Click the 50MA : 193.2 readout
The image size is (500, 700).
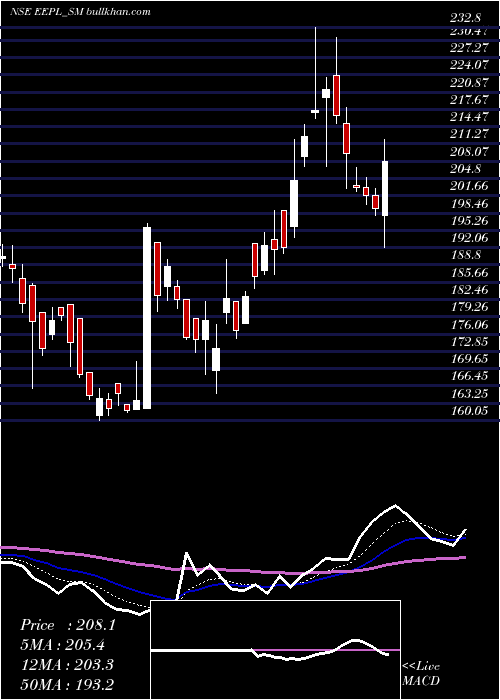tap(68, 685)
